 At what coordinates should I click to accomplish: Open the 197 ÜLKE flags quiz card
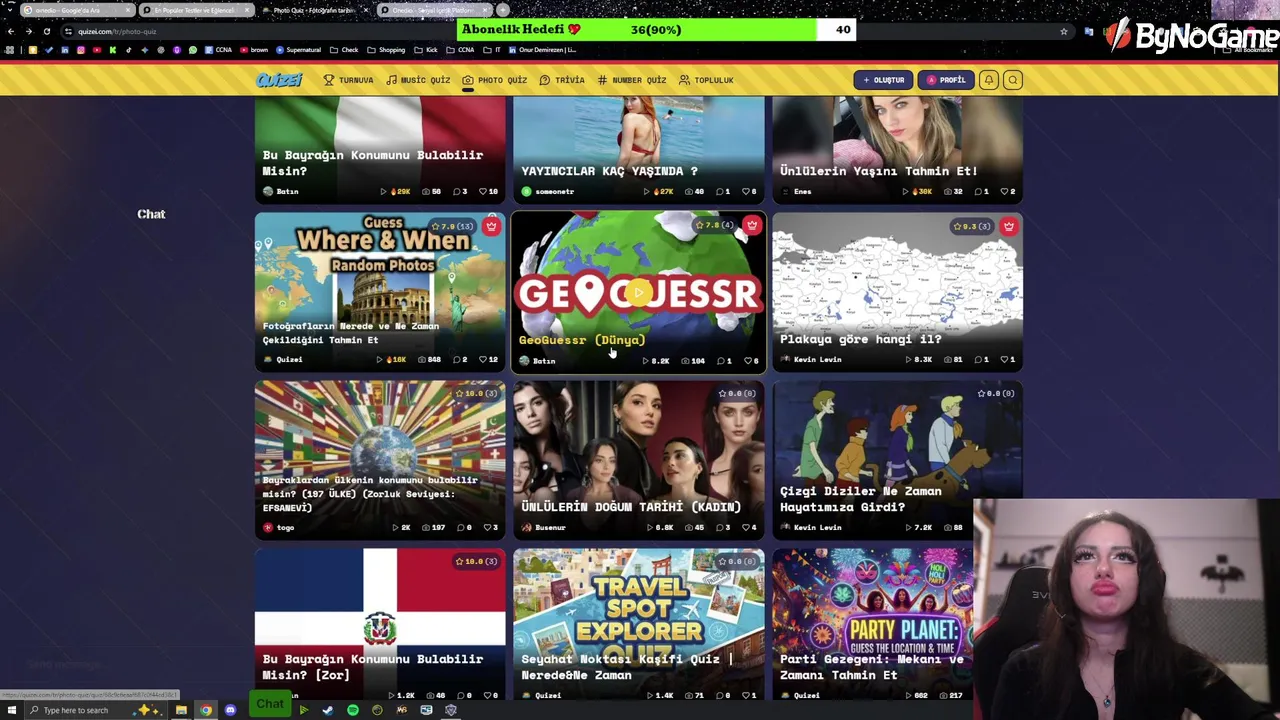(380, 460)
